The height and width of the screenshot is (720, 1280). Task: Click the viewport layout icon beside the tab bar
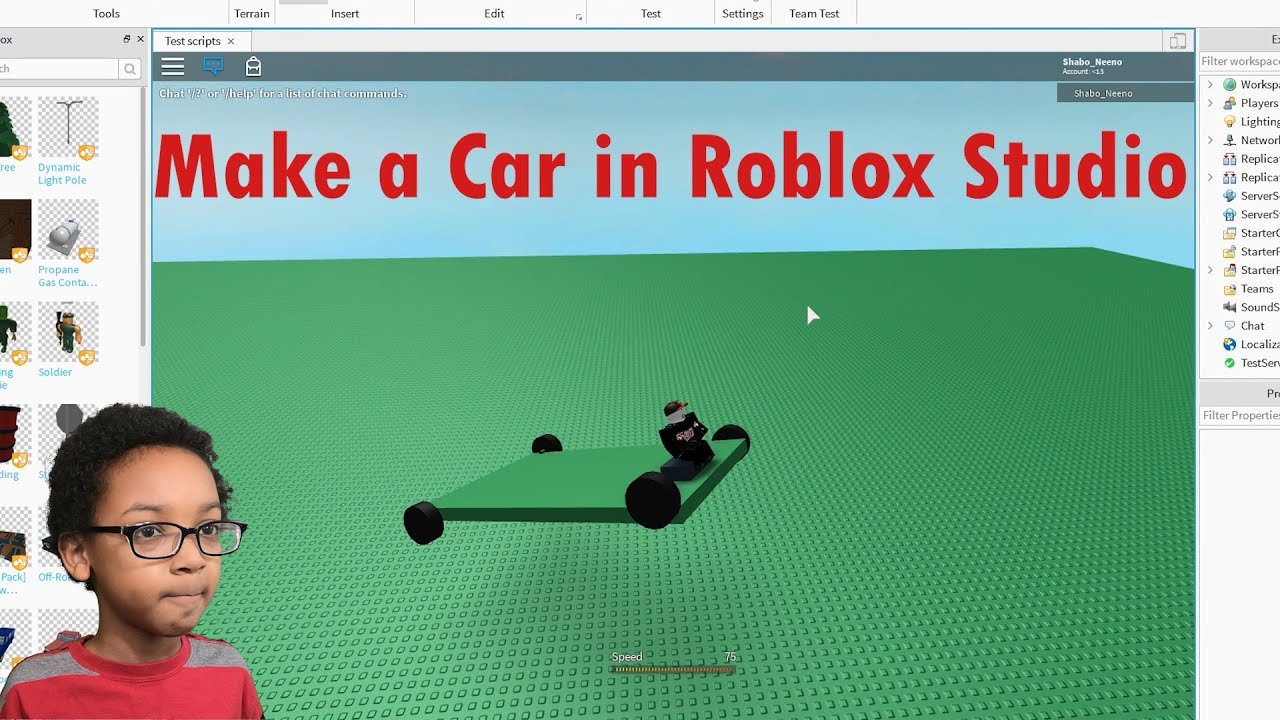pos(1178,41)
